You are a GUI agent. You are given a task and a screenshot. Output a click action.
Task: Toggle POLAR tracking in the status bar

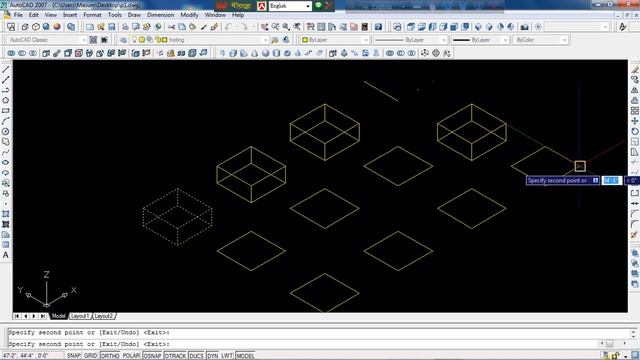(131, 356)
